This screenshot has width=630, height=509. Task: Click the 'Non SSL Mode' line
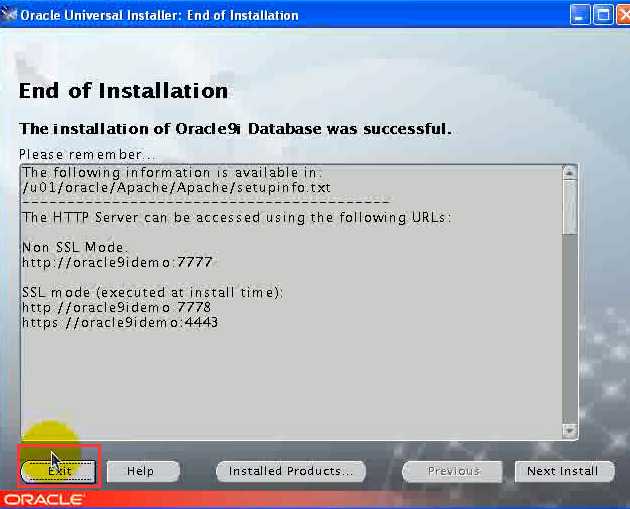coord(75,247)
